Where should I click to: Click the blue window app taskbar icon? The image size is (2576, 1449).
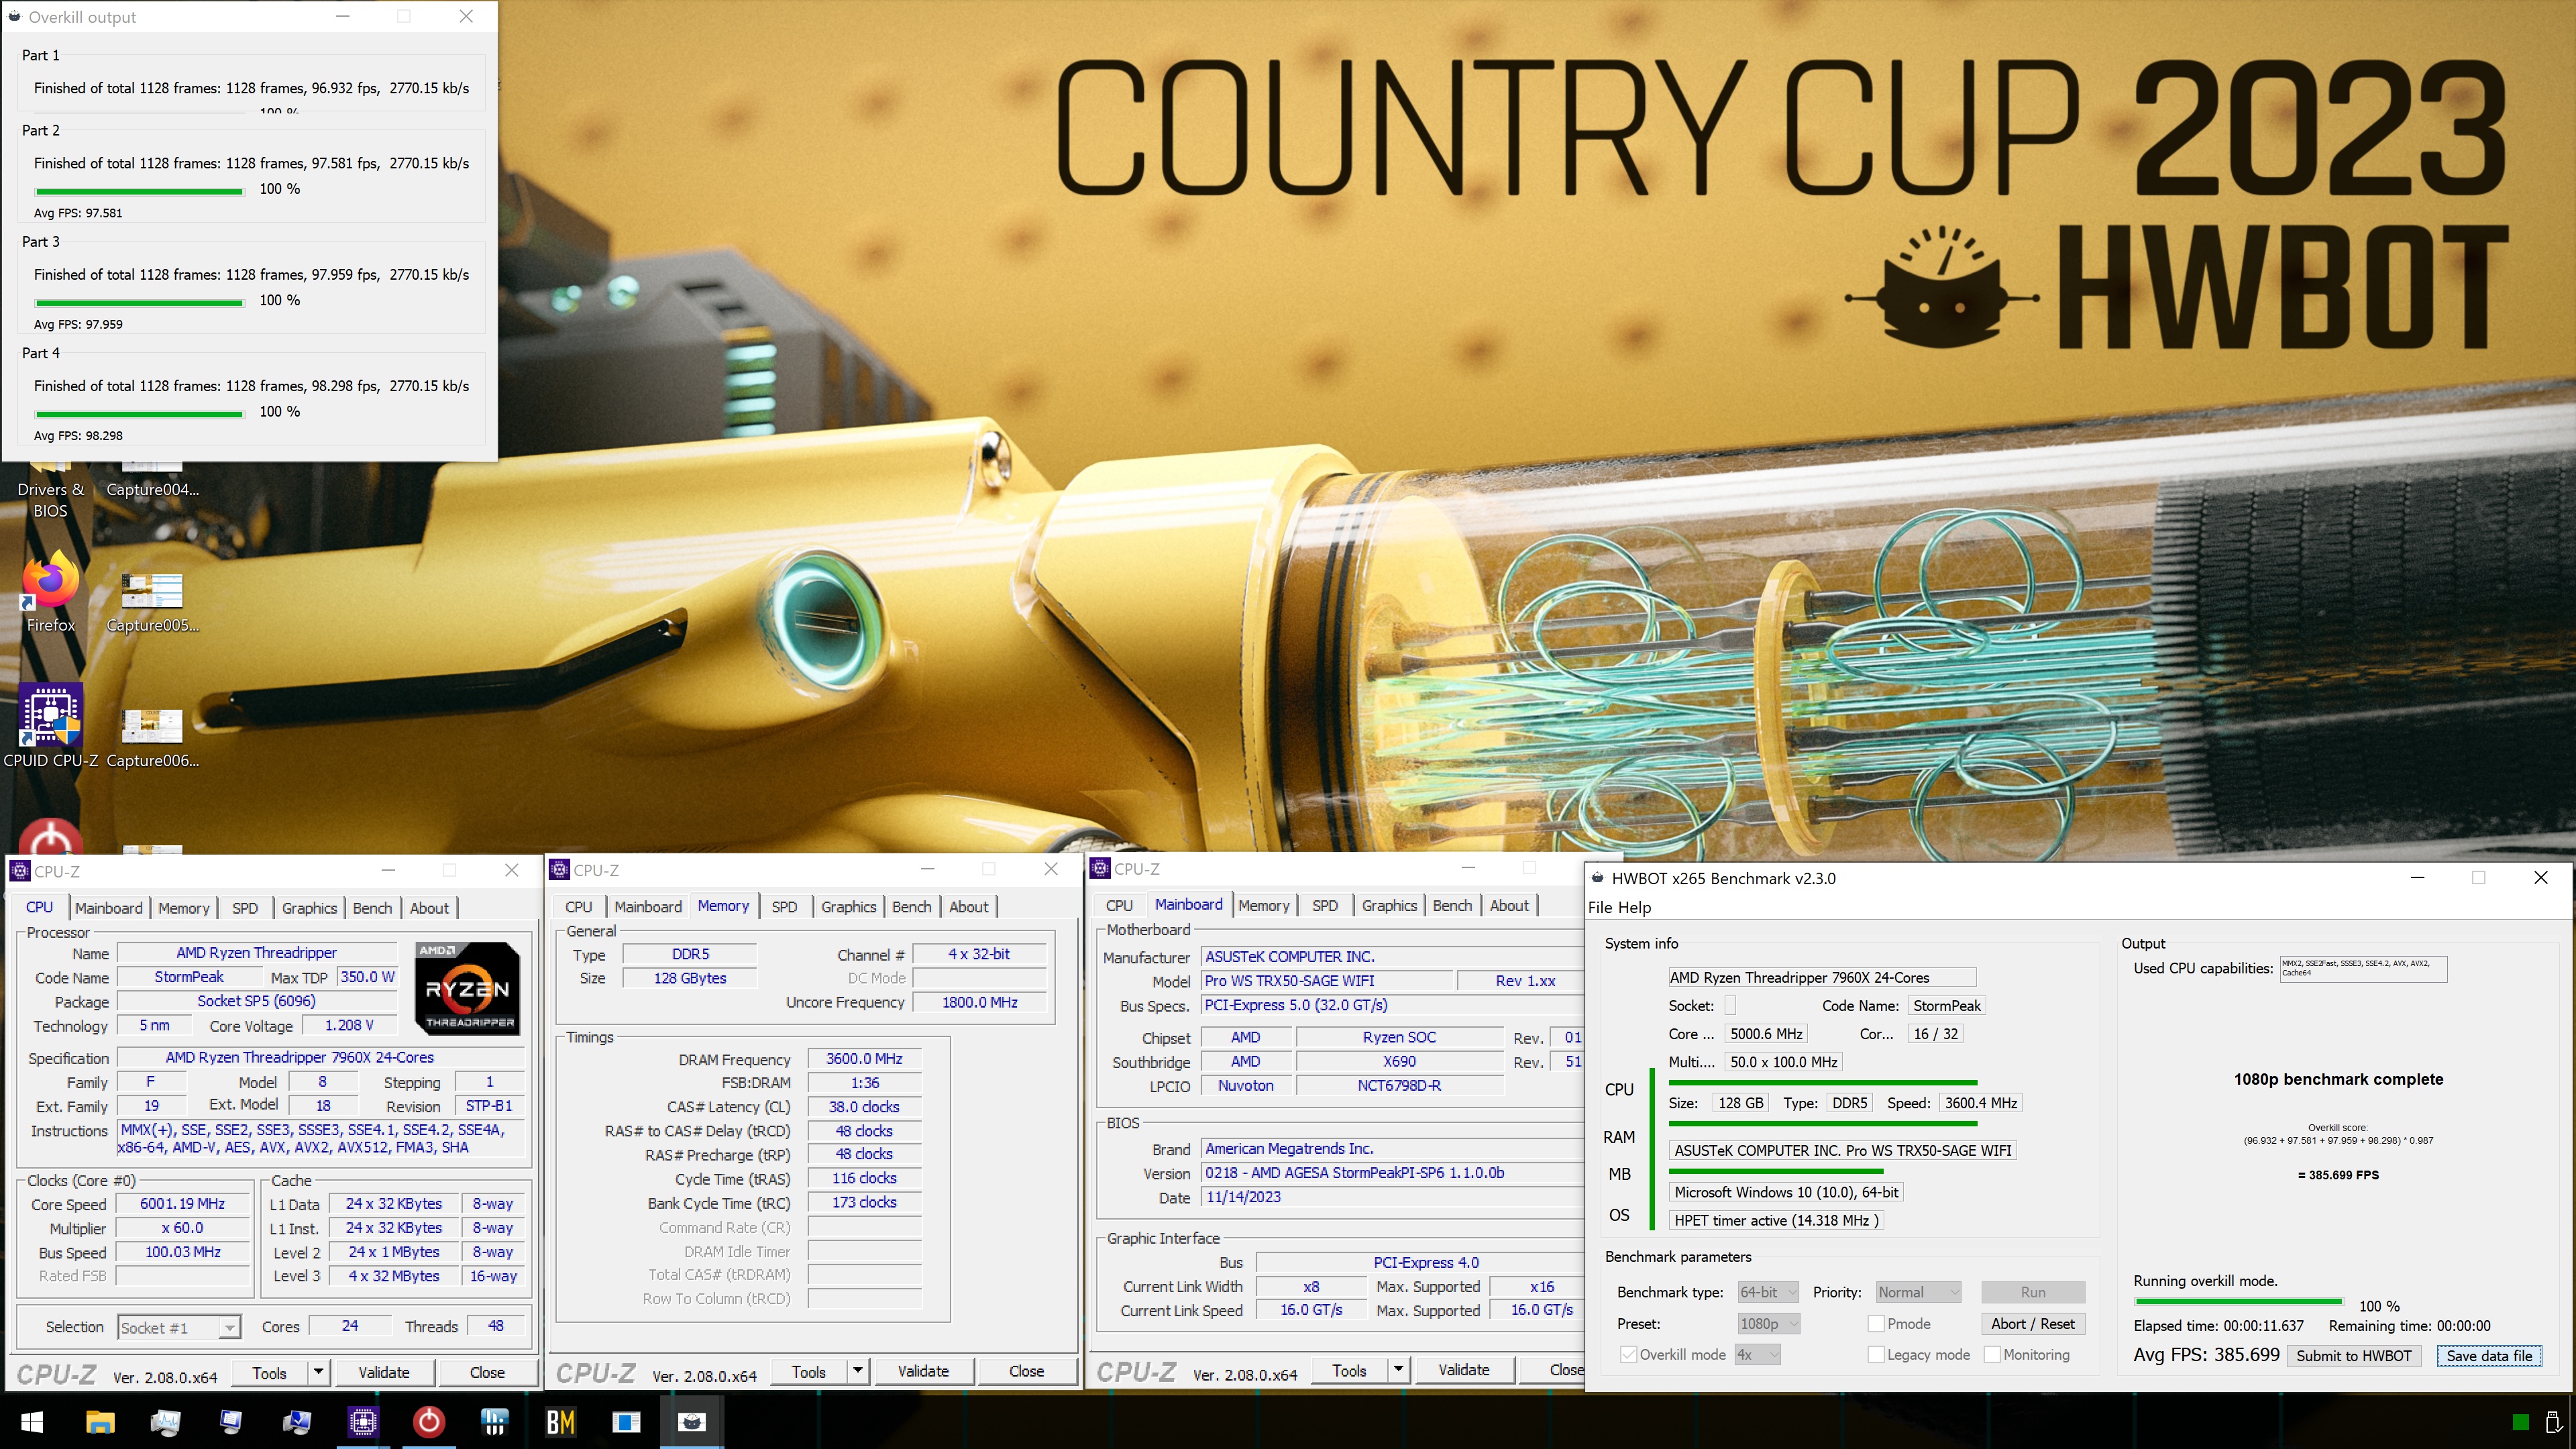(626, 1421)
